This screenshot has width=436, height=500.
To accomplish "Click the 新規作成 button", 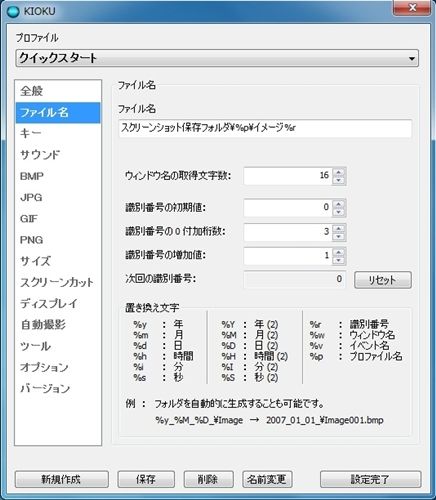I will point(62,479).
